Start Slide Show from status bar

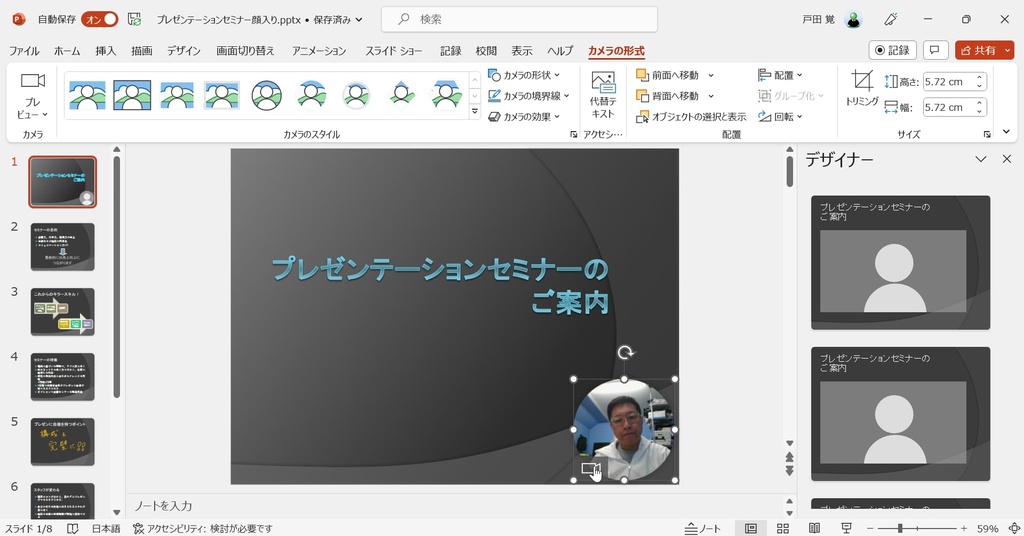pos(846,528)
